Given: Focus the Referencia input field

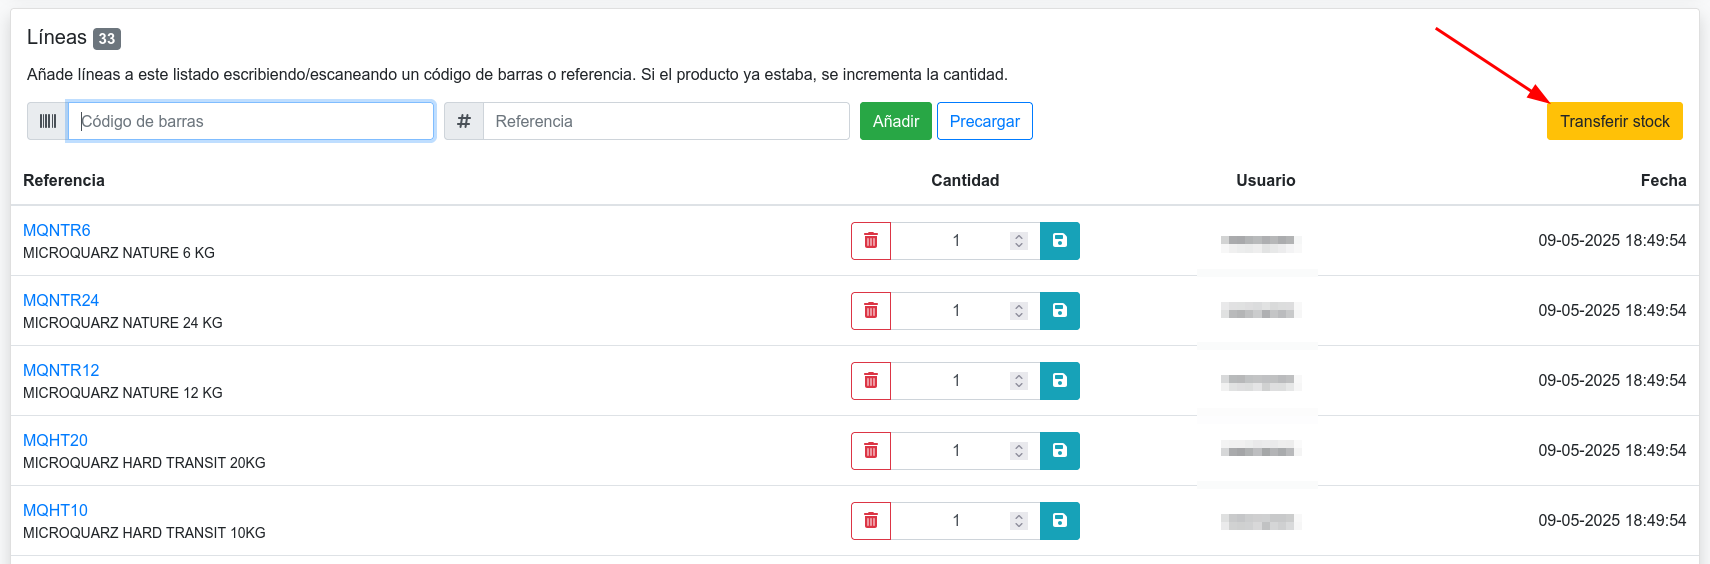Looking at the screenshot, I should [666, 121].
